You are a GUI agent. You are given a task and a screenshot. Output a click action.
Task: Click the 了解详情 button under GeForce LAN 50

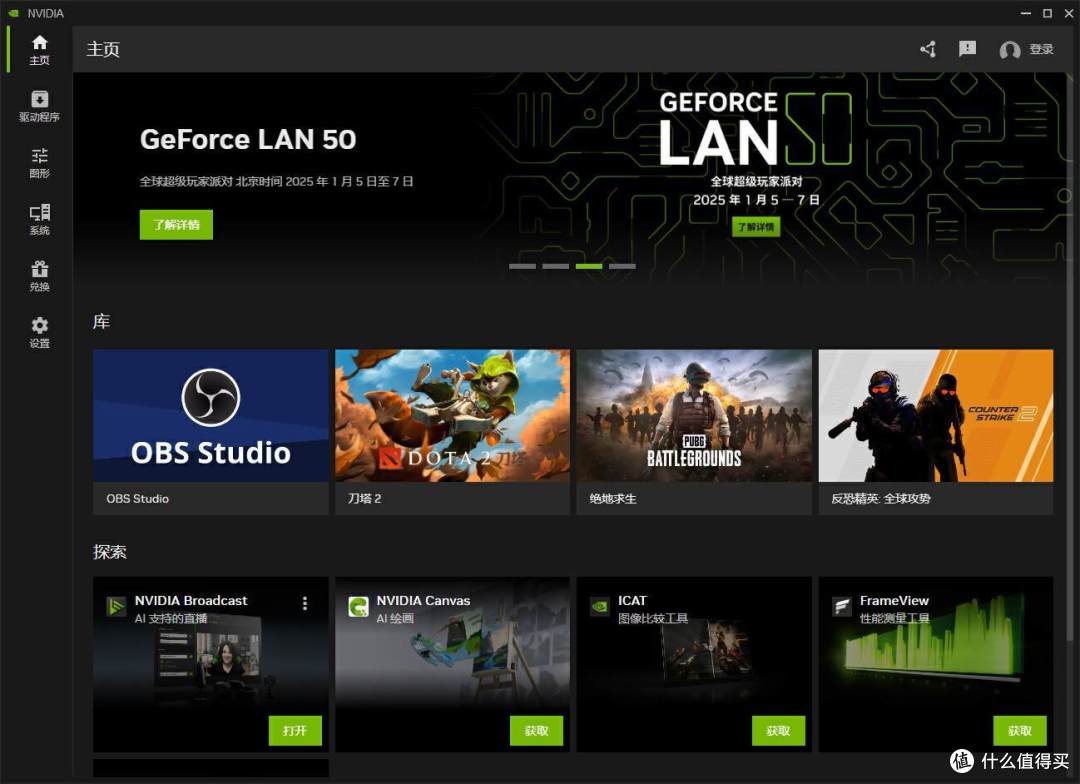176,225
